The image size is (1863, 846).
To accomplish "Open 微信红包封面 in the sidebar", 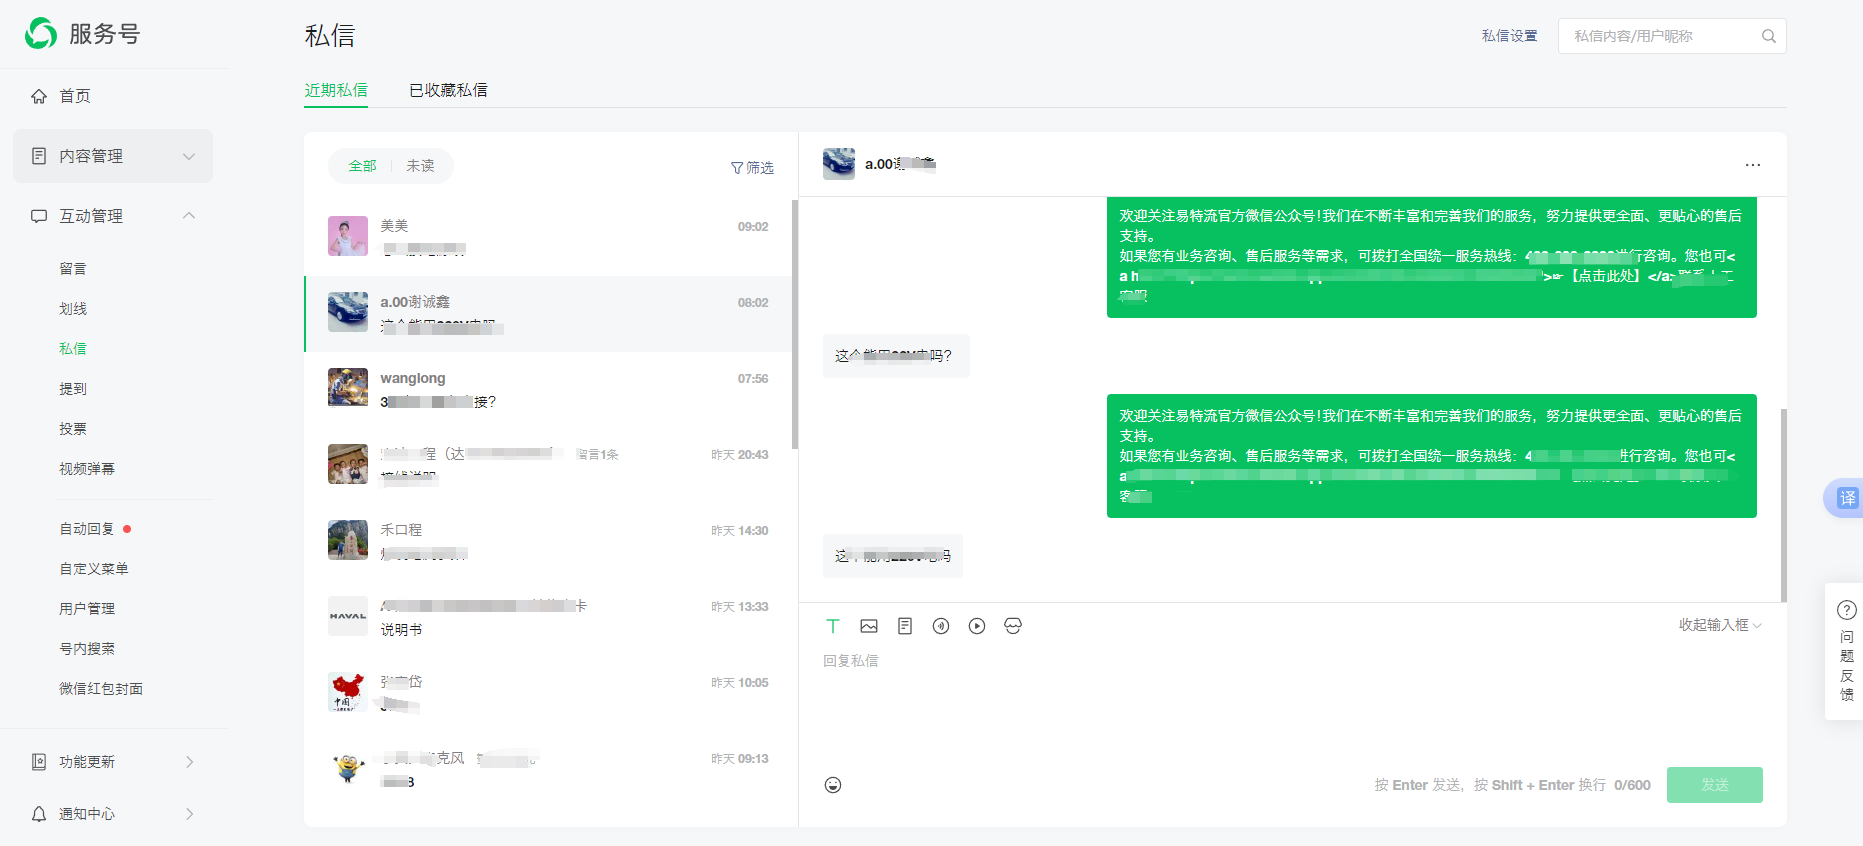I will (101, 689).
